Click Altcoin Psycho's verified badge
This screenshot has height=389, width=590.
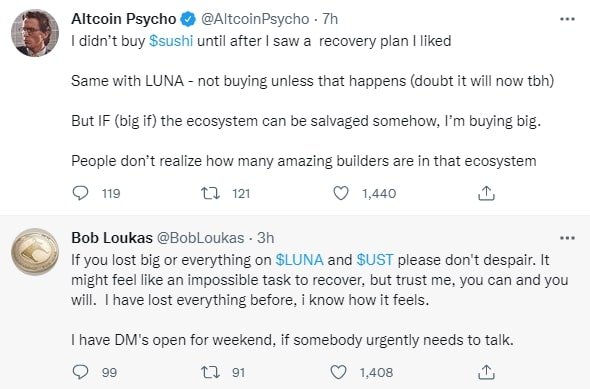point(189,19)
